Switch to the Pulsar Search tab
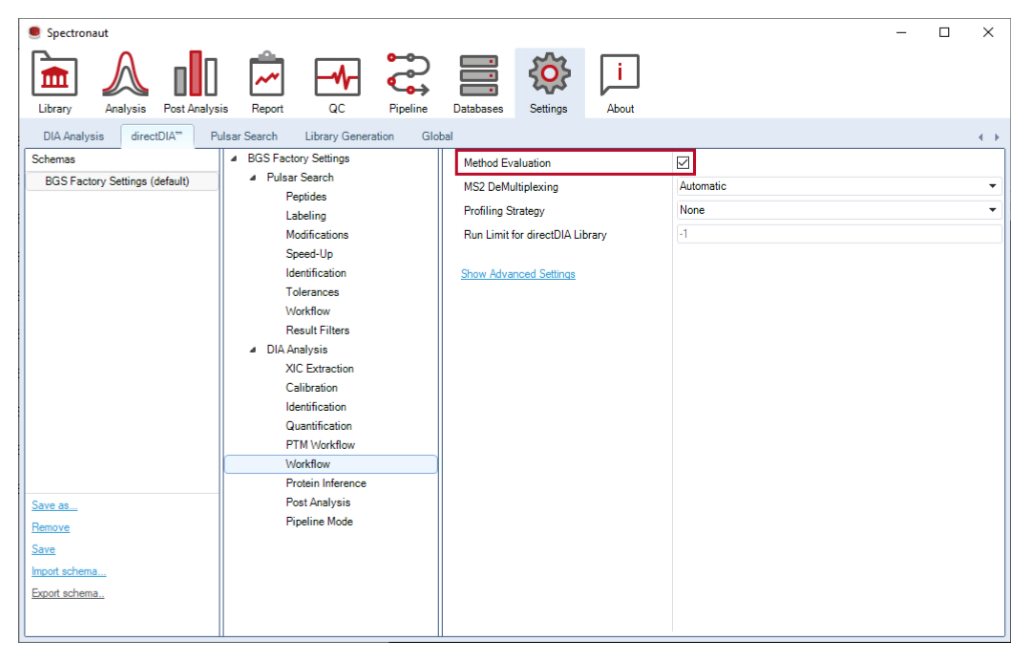This screenshot has height=661, width=1029. tap(243, 136)
